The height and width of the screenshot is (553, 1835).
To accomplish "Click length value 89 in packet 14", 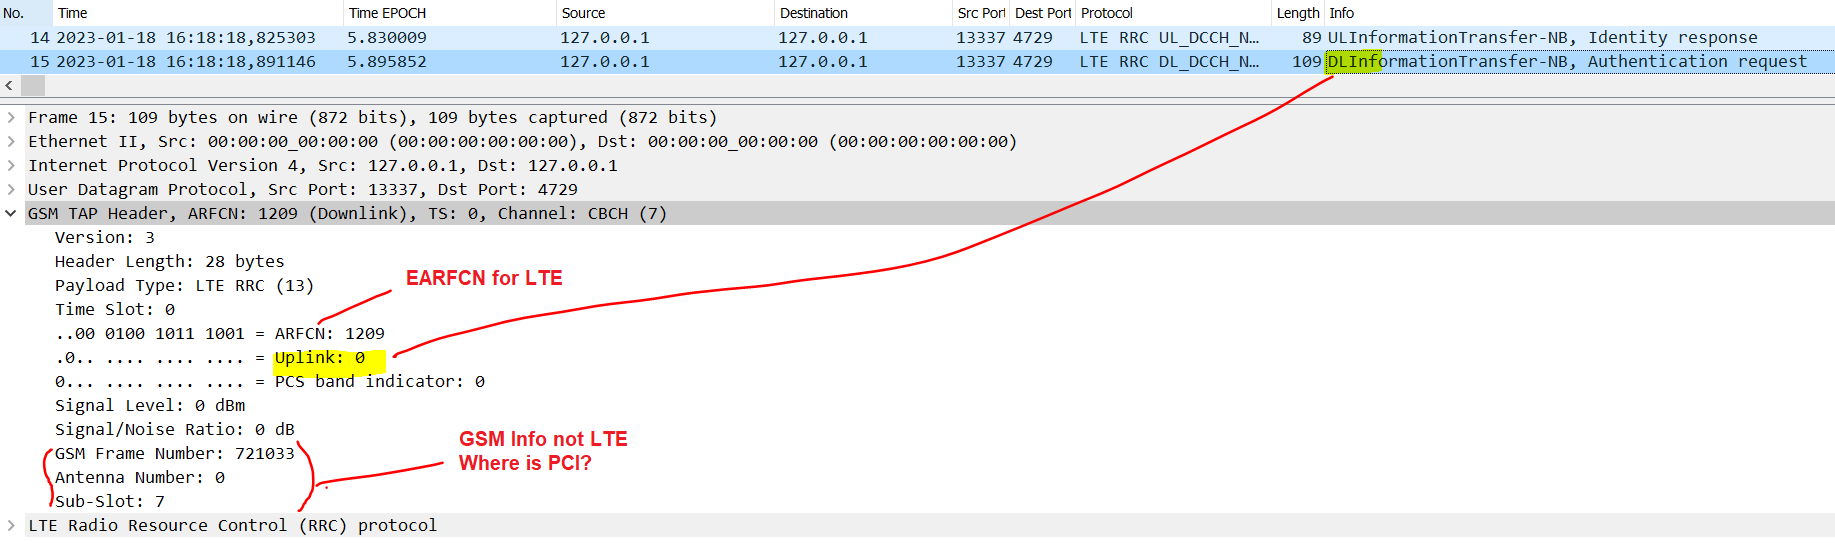I will coord(1311,37).
